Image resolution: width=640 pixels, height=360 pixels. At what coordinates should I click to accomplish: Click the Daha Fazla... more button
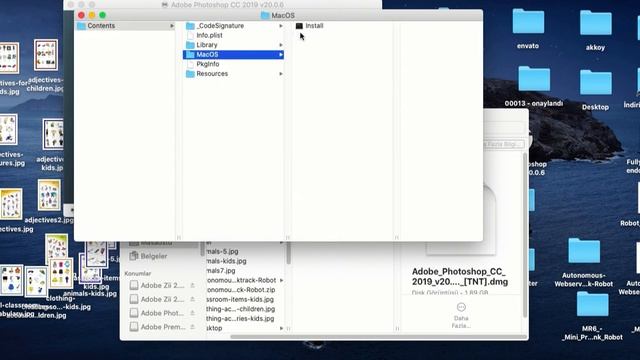[x=461, y=315]
